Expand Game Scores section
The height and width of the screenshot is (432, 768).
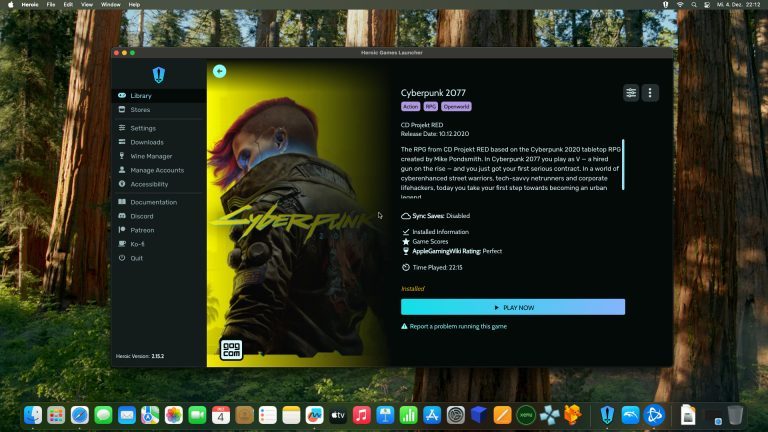425,241
